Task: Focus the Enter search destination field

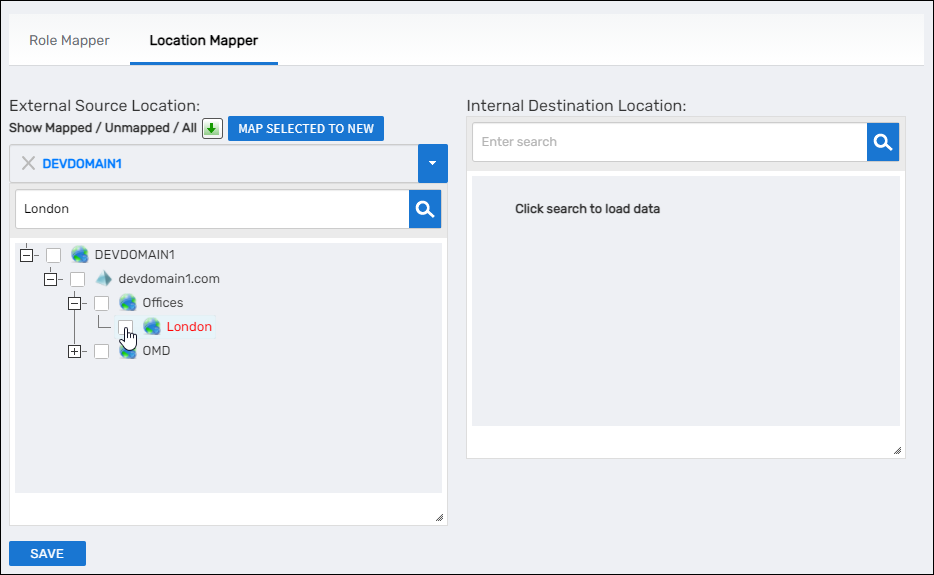Action: click(669, 142)
